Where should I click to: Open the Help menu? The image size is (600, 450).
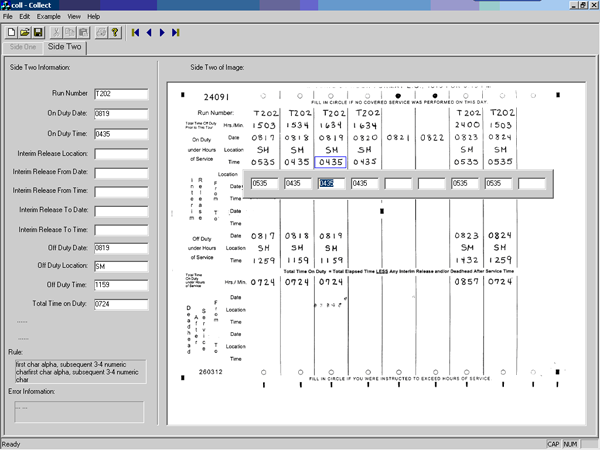pyautogui.click(x=93, y=16)
